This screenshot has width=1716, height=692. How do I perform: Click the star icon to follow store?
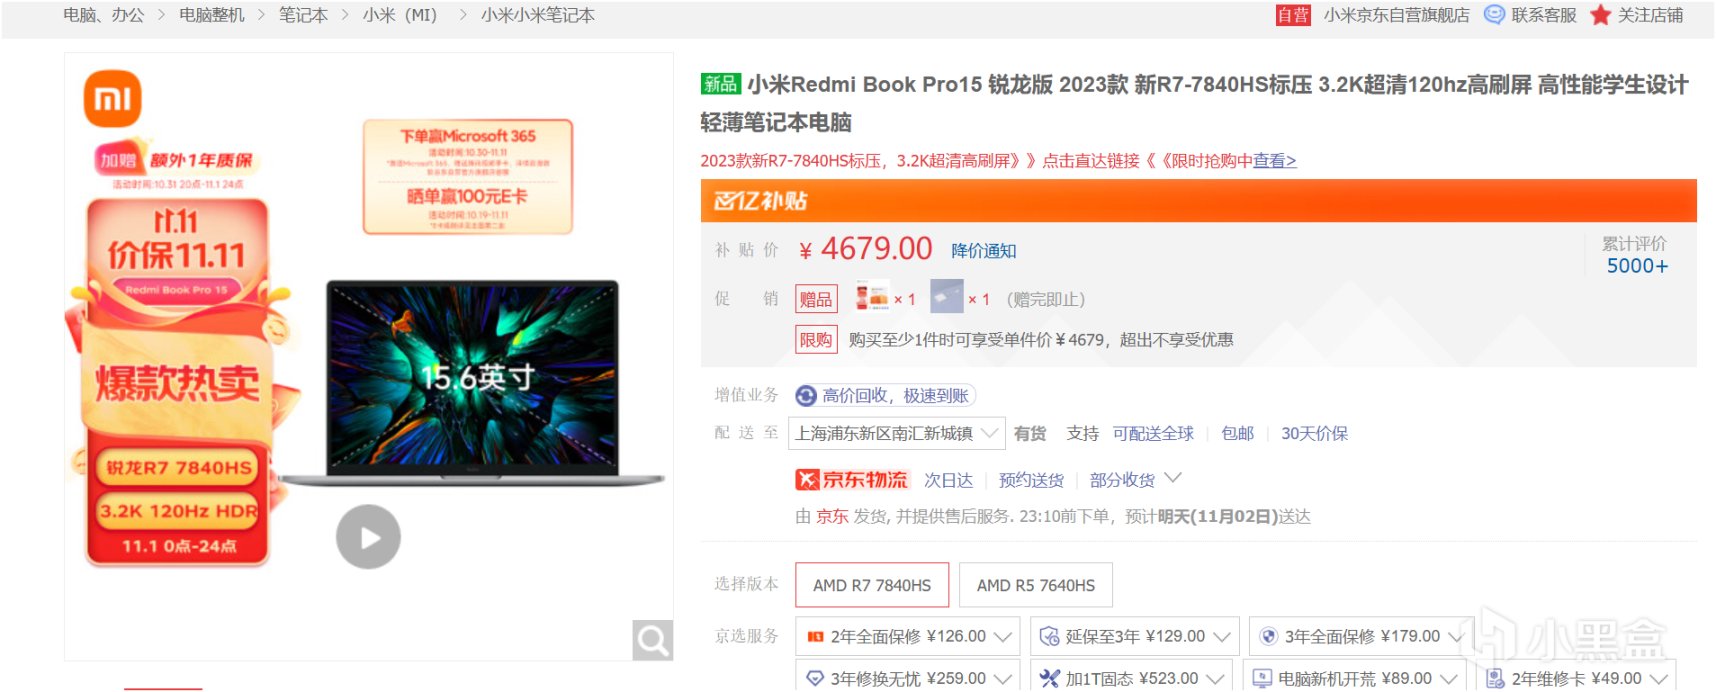pyautogui.click(x=1601, y=15)
